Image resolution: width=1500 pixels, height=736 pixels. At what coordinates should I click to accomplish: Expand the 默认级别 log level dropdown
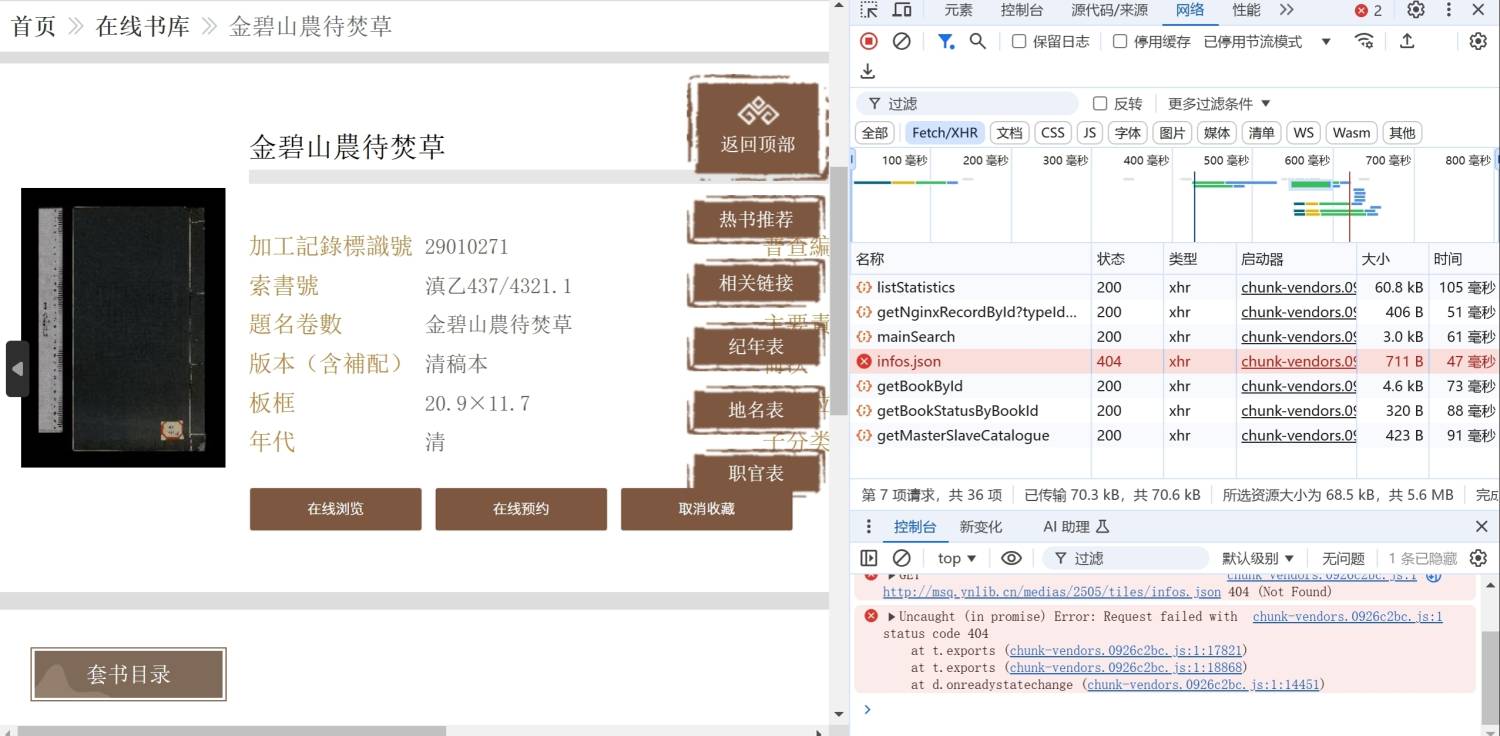[x=1258, y=558]
